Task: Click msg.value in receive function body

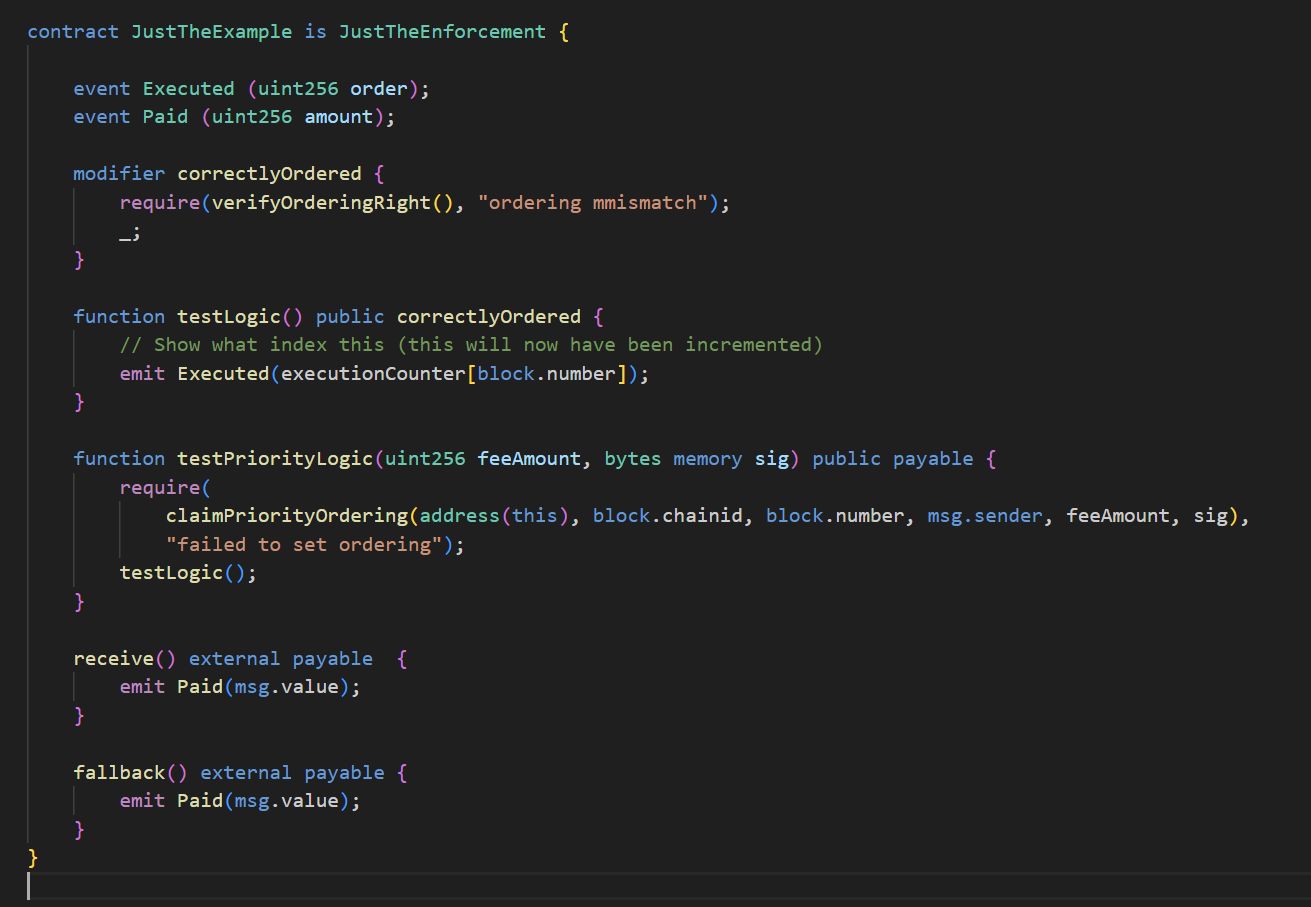Action: click(x=287, y=688)
